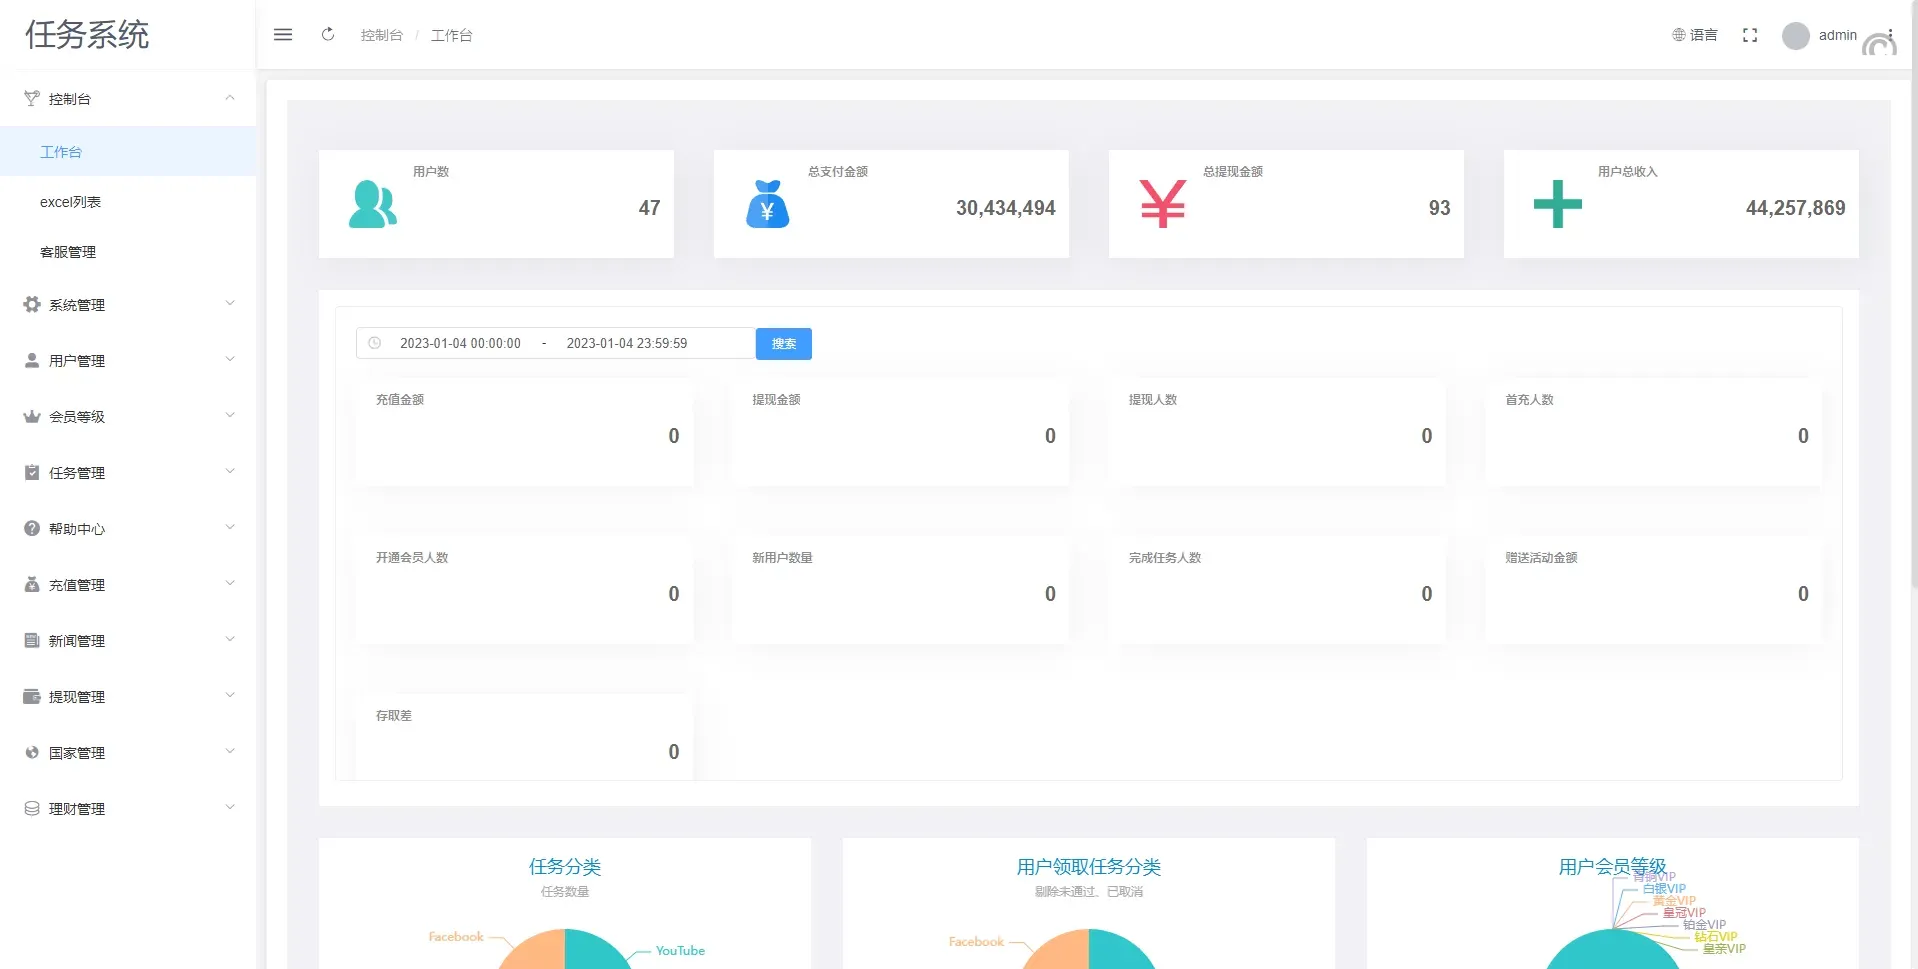Screen dimensions: 1918x969
Task: Toggle the hamburger sidebar collapse icon
Action: pos(283,35)
